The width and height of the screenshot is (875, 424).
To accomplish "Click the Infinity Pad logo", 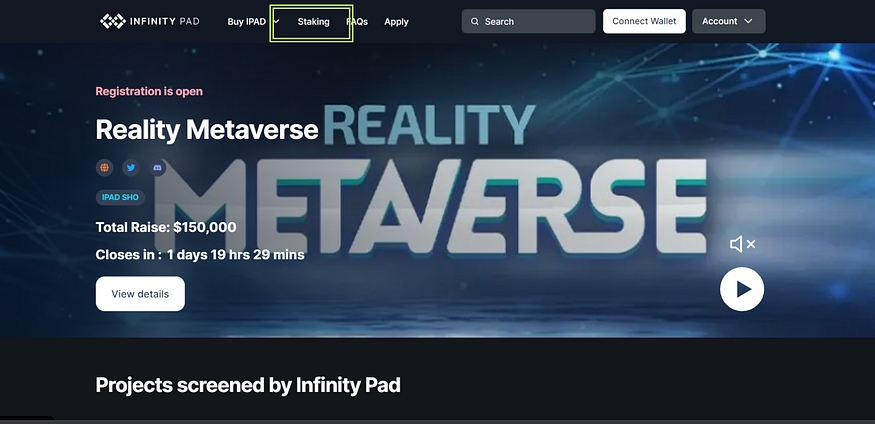I will [149, 21].
